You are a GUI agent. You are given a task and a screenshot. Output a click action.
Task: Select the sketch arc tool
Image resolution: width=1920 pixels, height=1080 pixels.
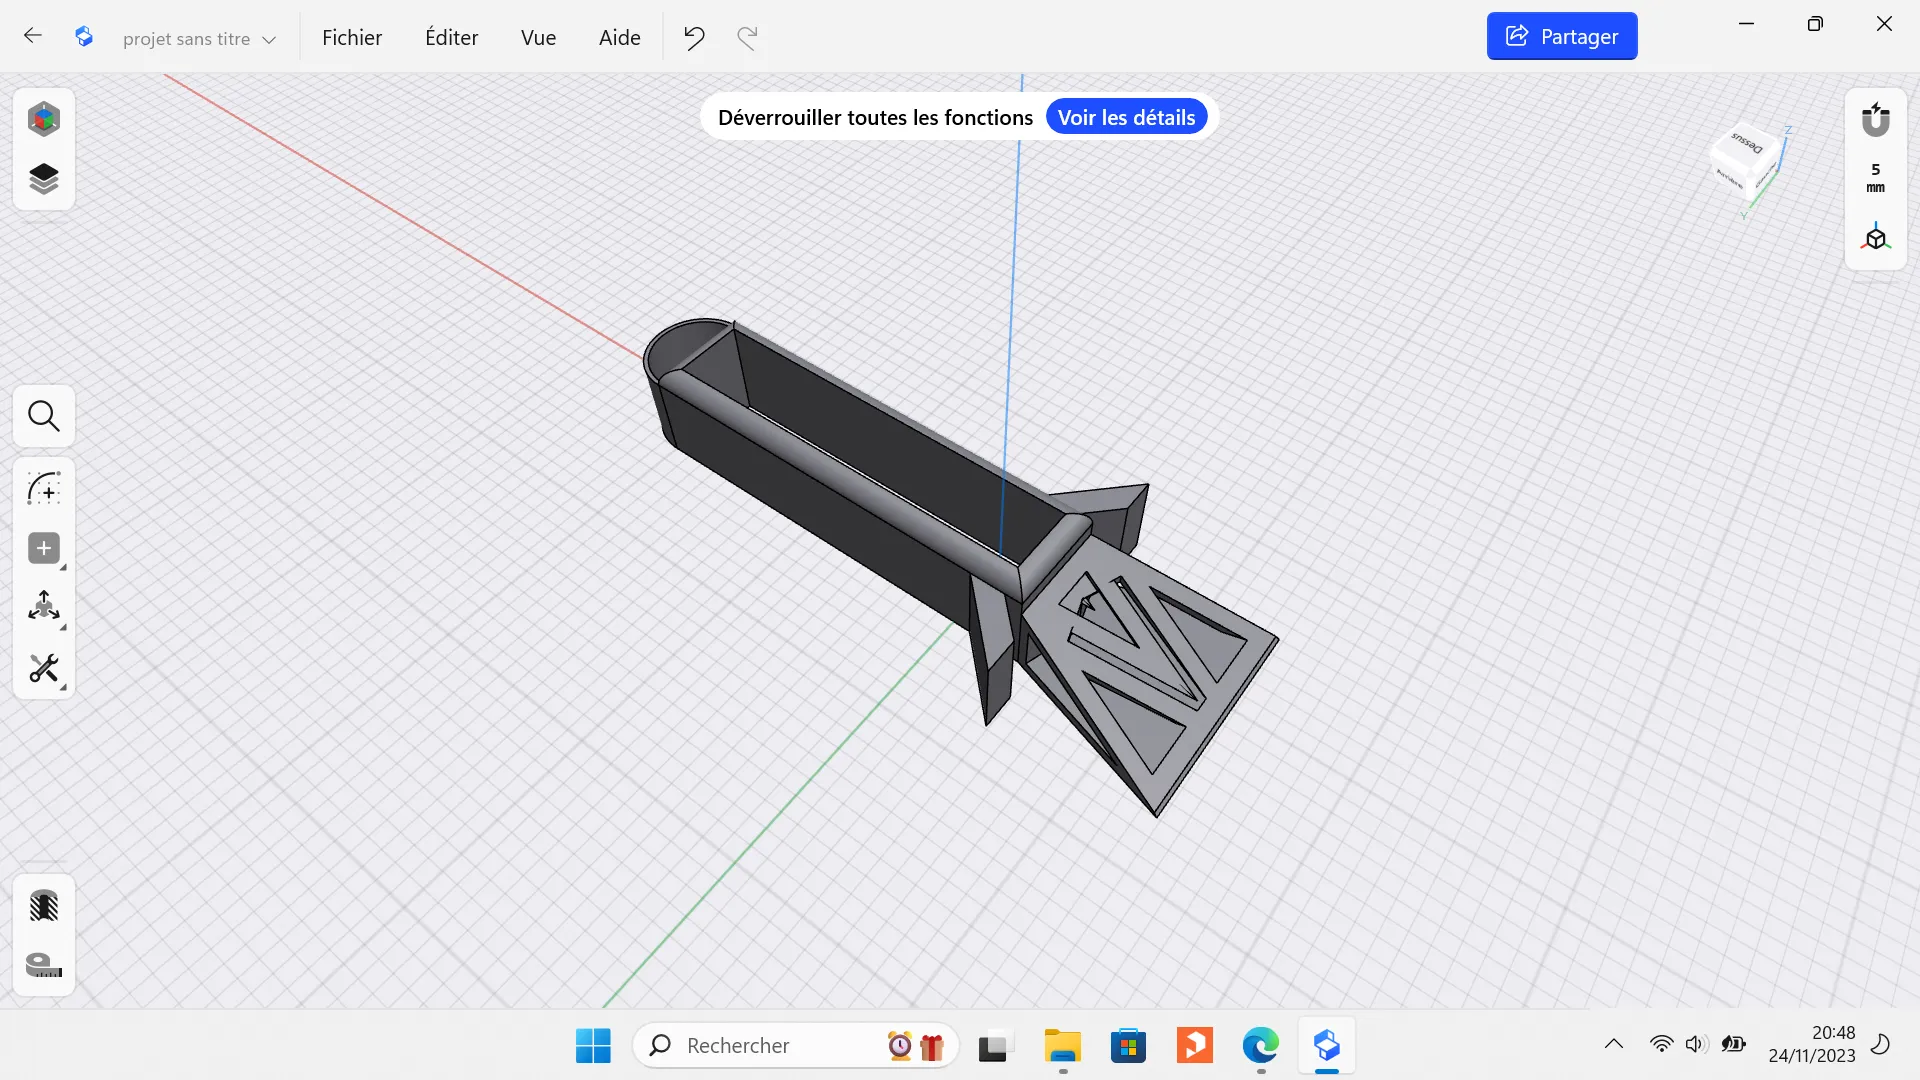pyautogui.click(x=44, y=489)
